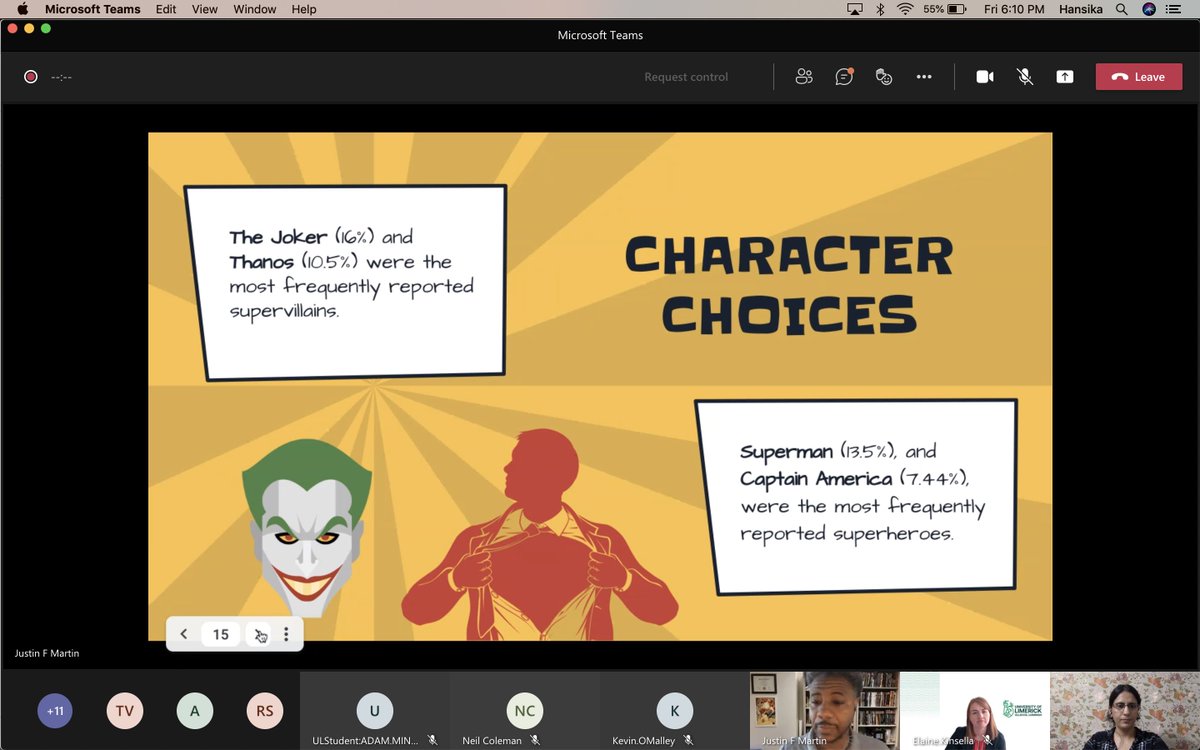
Task: Click the Superman superheroes text box
Action: [x=856, y=496]
